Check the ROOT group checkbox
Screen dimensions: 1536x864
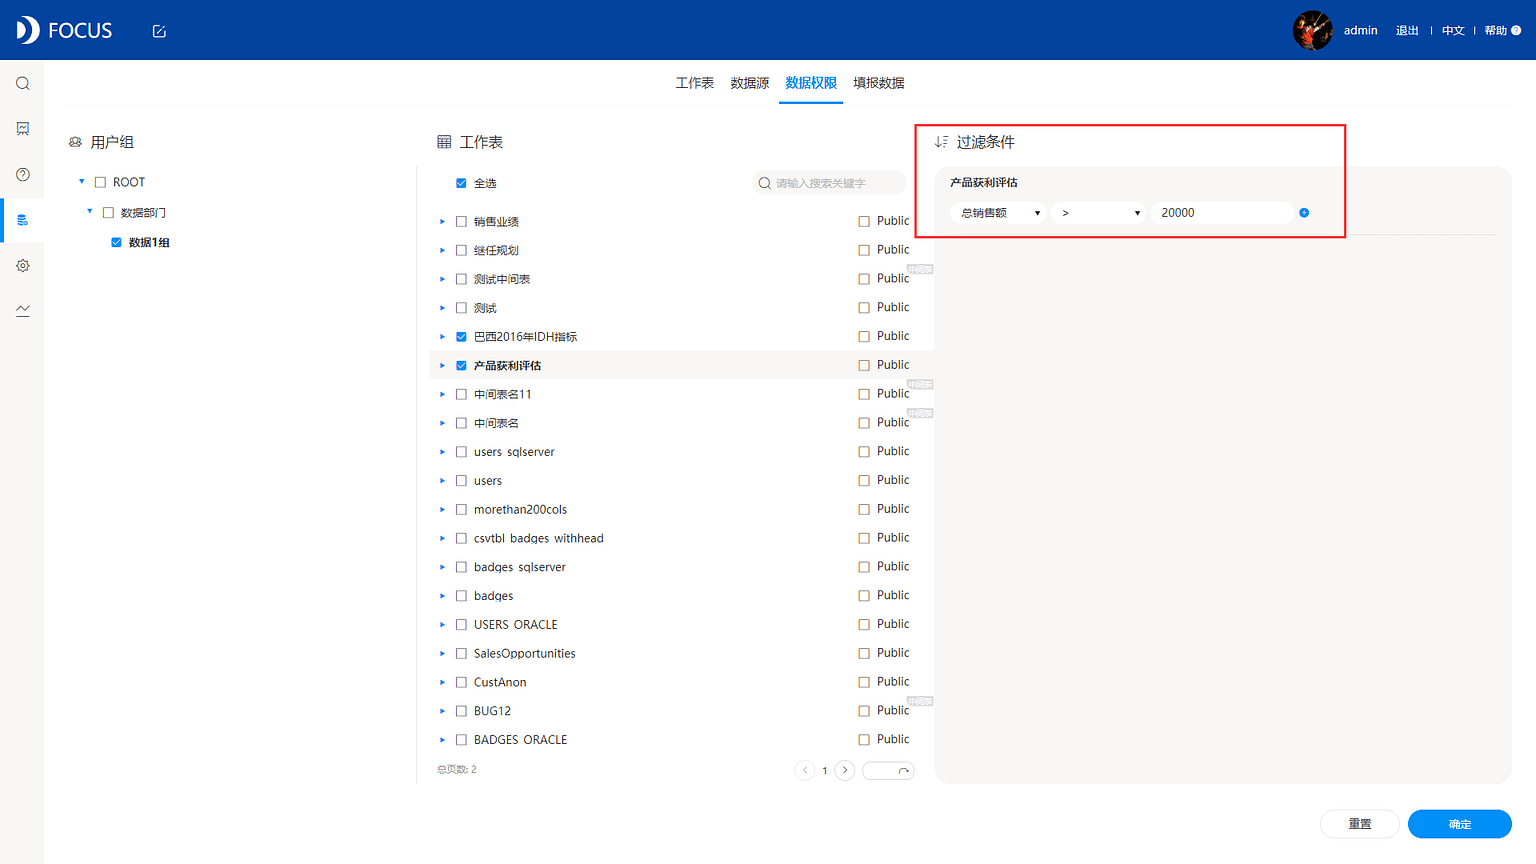(100, 182)
